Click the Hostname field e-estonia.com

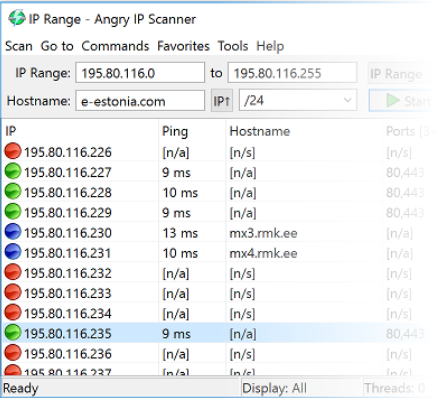140,101
